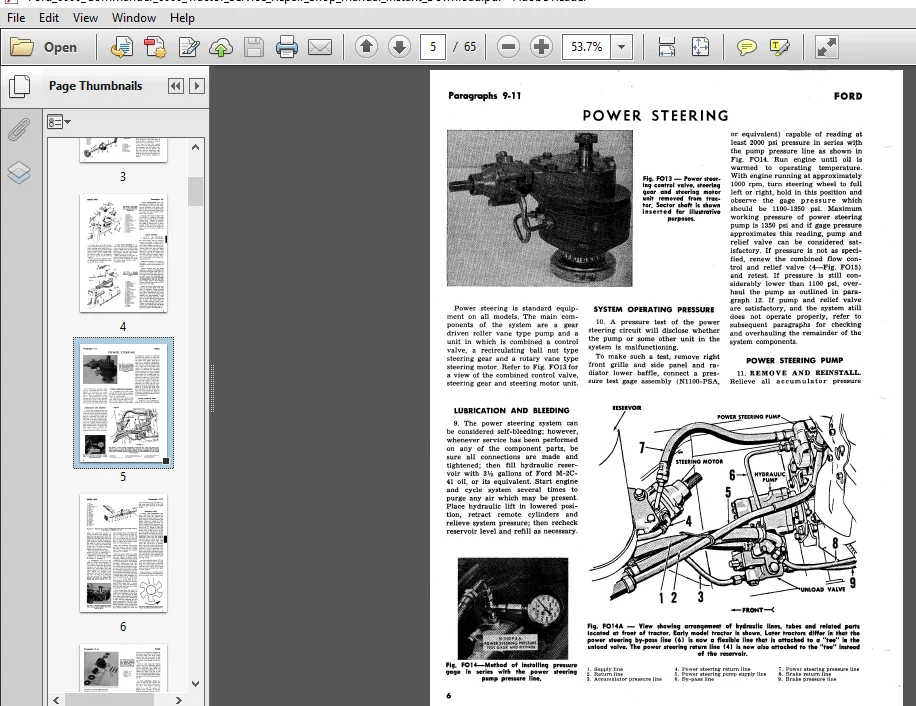This screenshot has height=706, width=916.
Task: Open the Help menu
Action: tap(182, 18)
